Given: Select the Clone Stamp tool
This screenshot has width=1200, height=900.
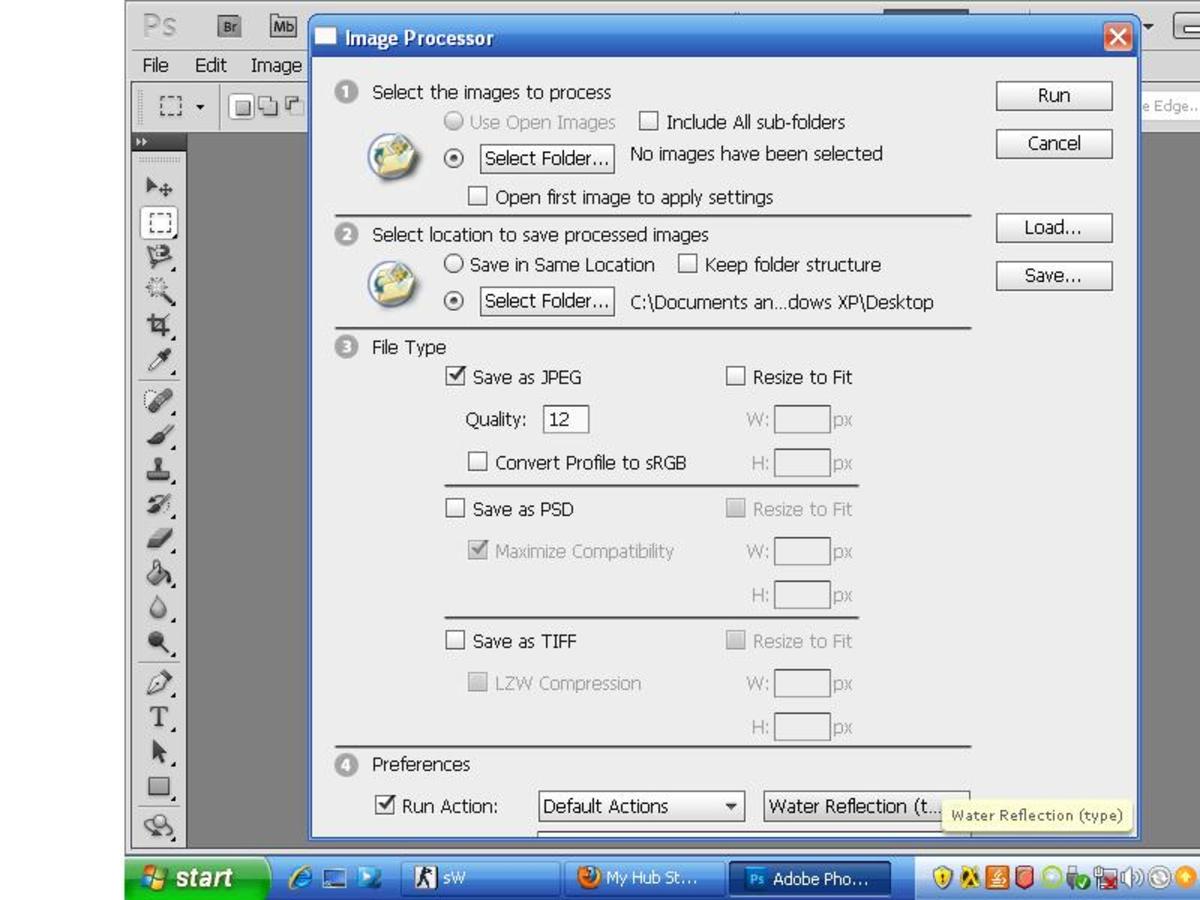Looking at the screenshot, I should 159,470.
